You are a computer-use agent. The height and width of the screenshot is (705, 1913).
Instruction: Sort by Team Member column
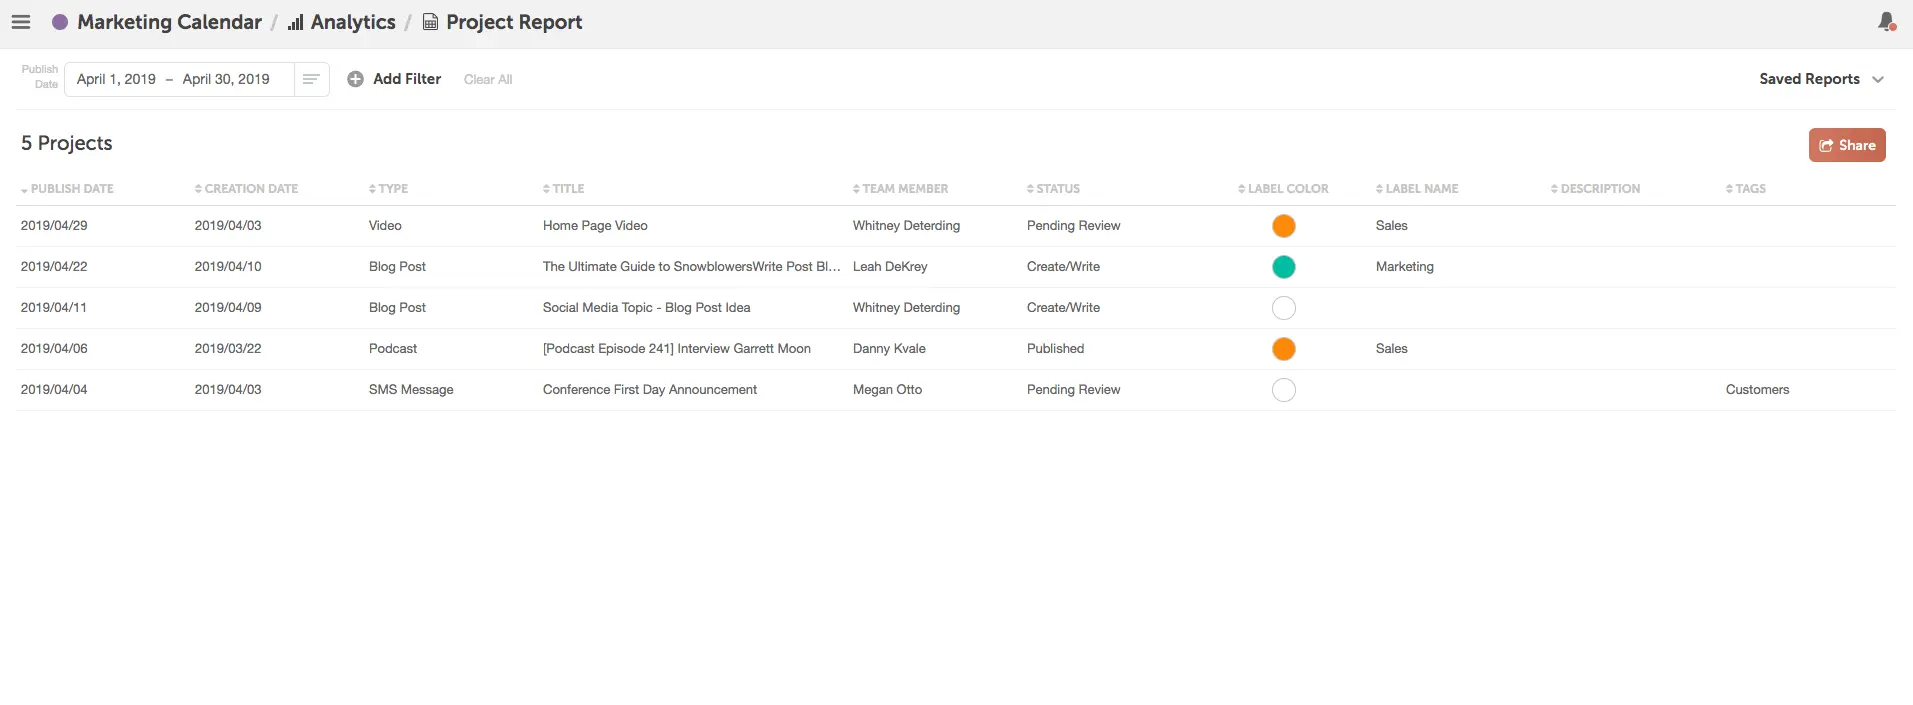(900, 189)
